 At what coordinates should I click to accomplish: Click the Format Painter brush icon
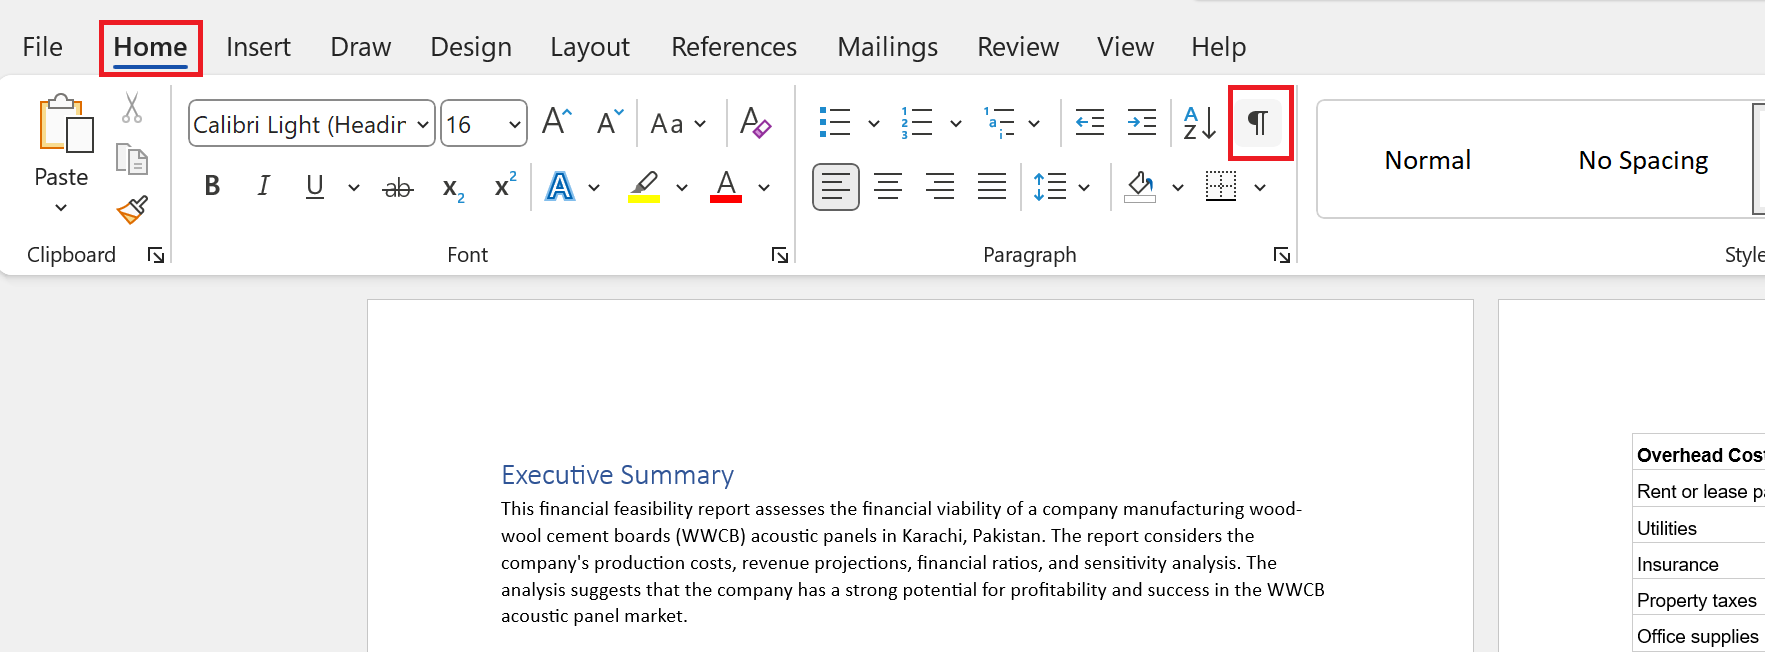(132, 209)
